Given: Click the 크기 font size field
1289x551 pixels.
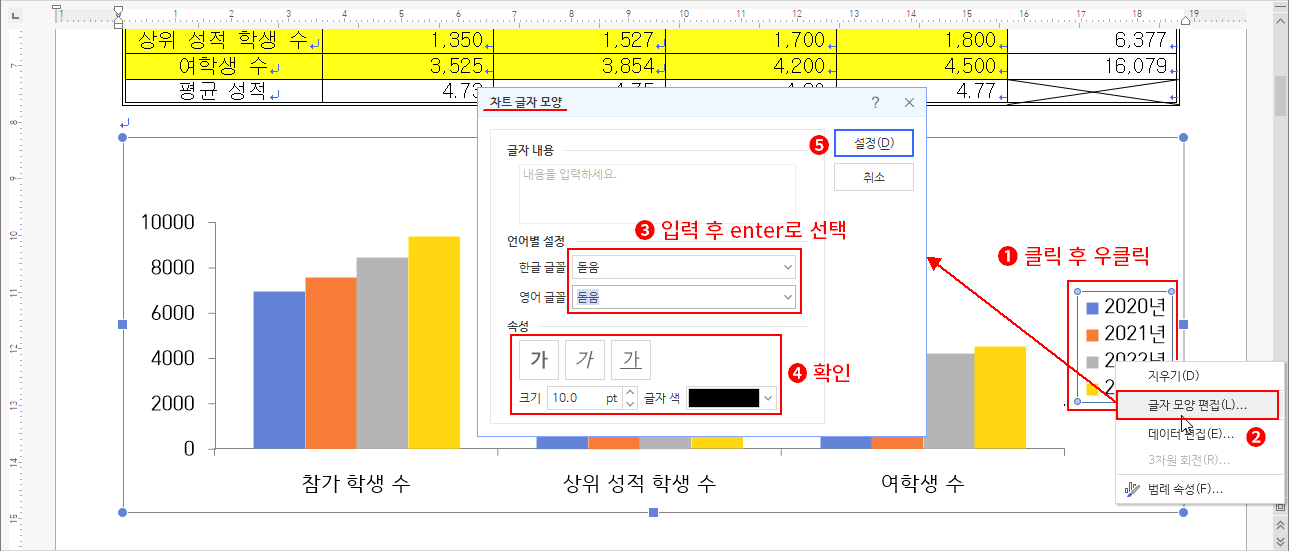Looking at the screenshot, I should (584, 398).
